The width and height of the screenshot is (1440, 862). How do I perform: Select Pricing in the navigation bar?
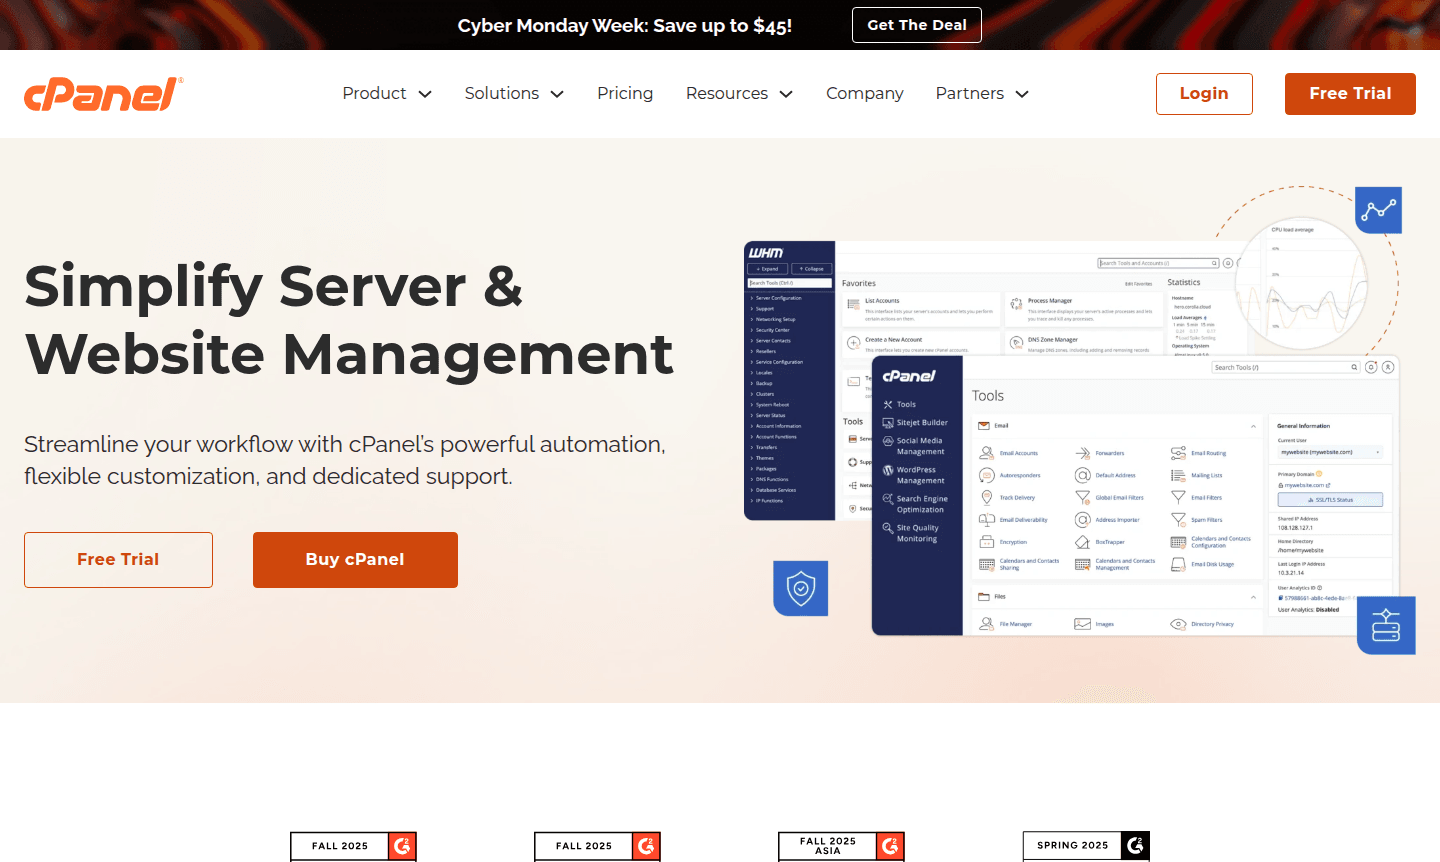click(x=625, y=93)
